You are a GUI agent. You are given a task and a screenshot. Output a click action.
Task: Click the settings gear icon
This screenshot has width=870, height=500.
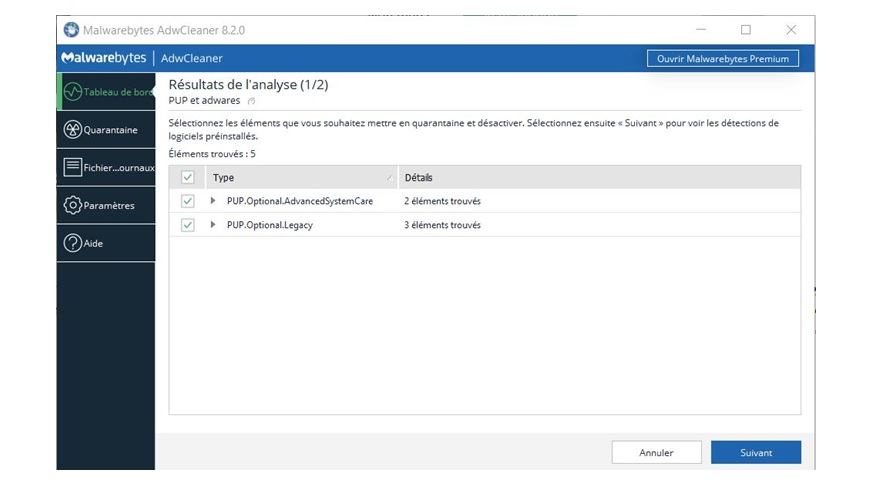coord(73,205)
